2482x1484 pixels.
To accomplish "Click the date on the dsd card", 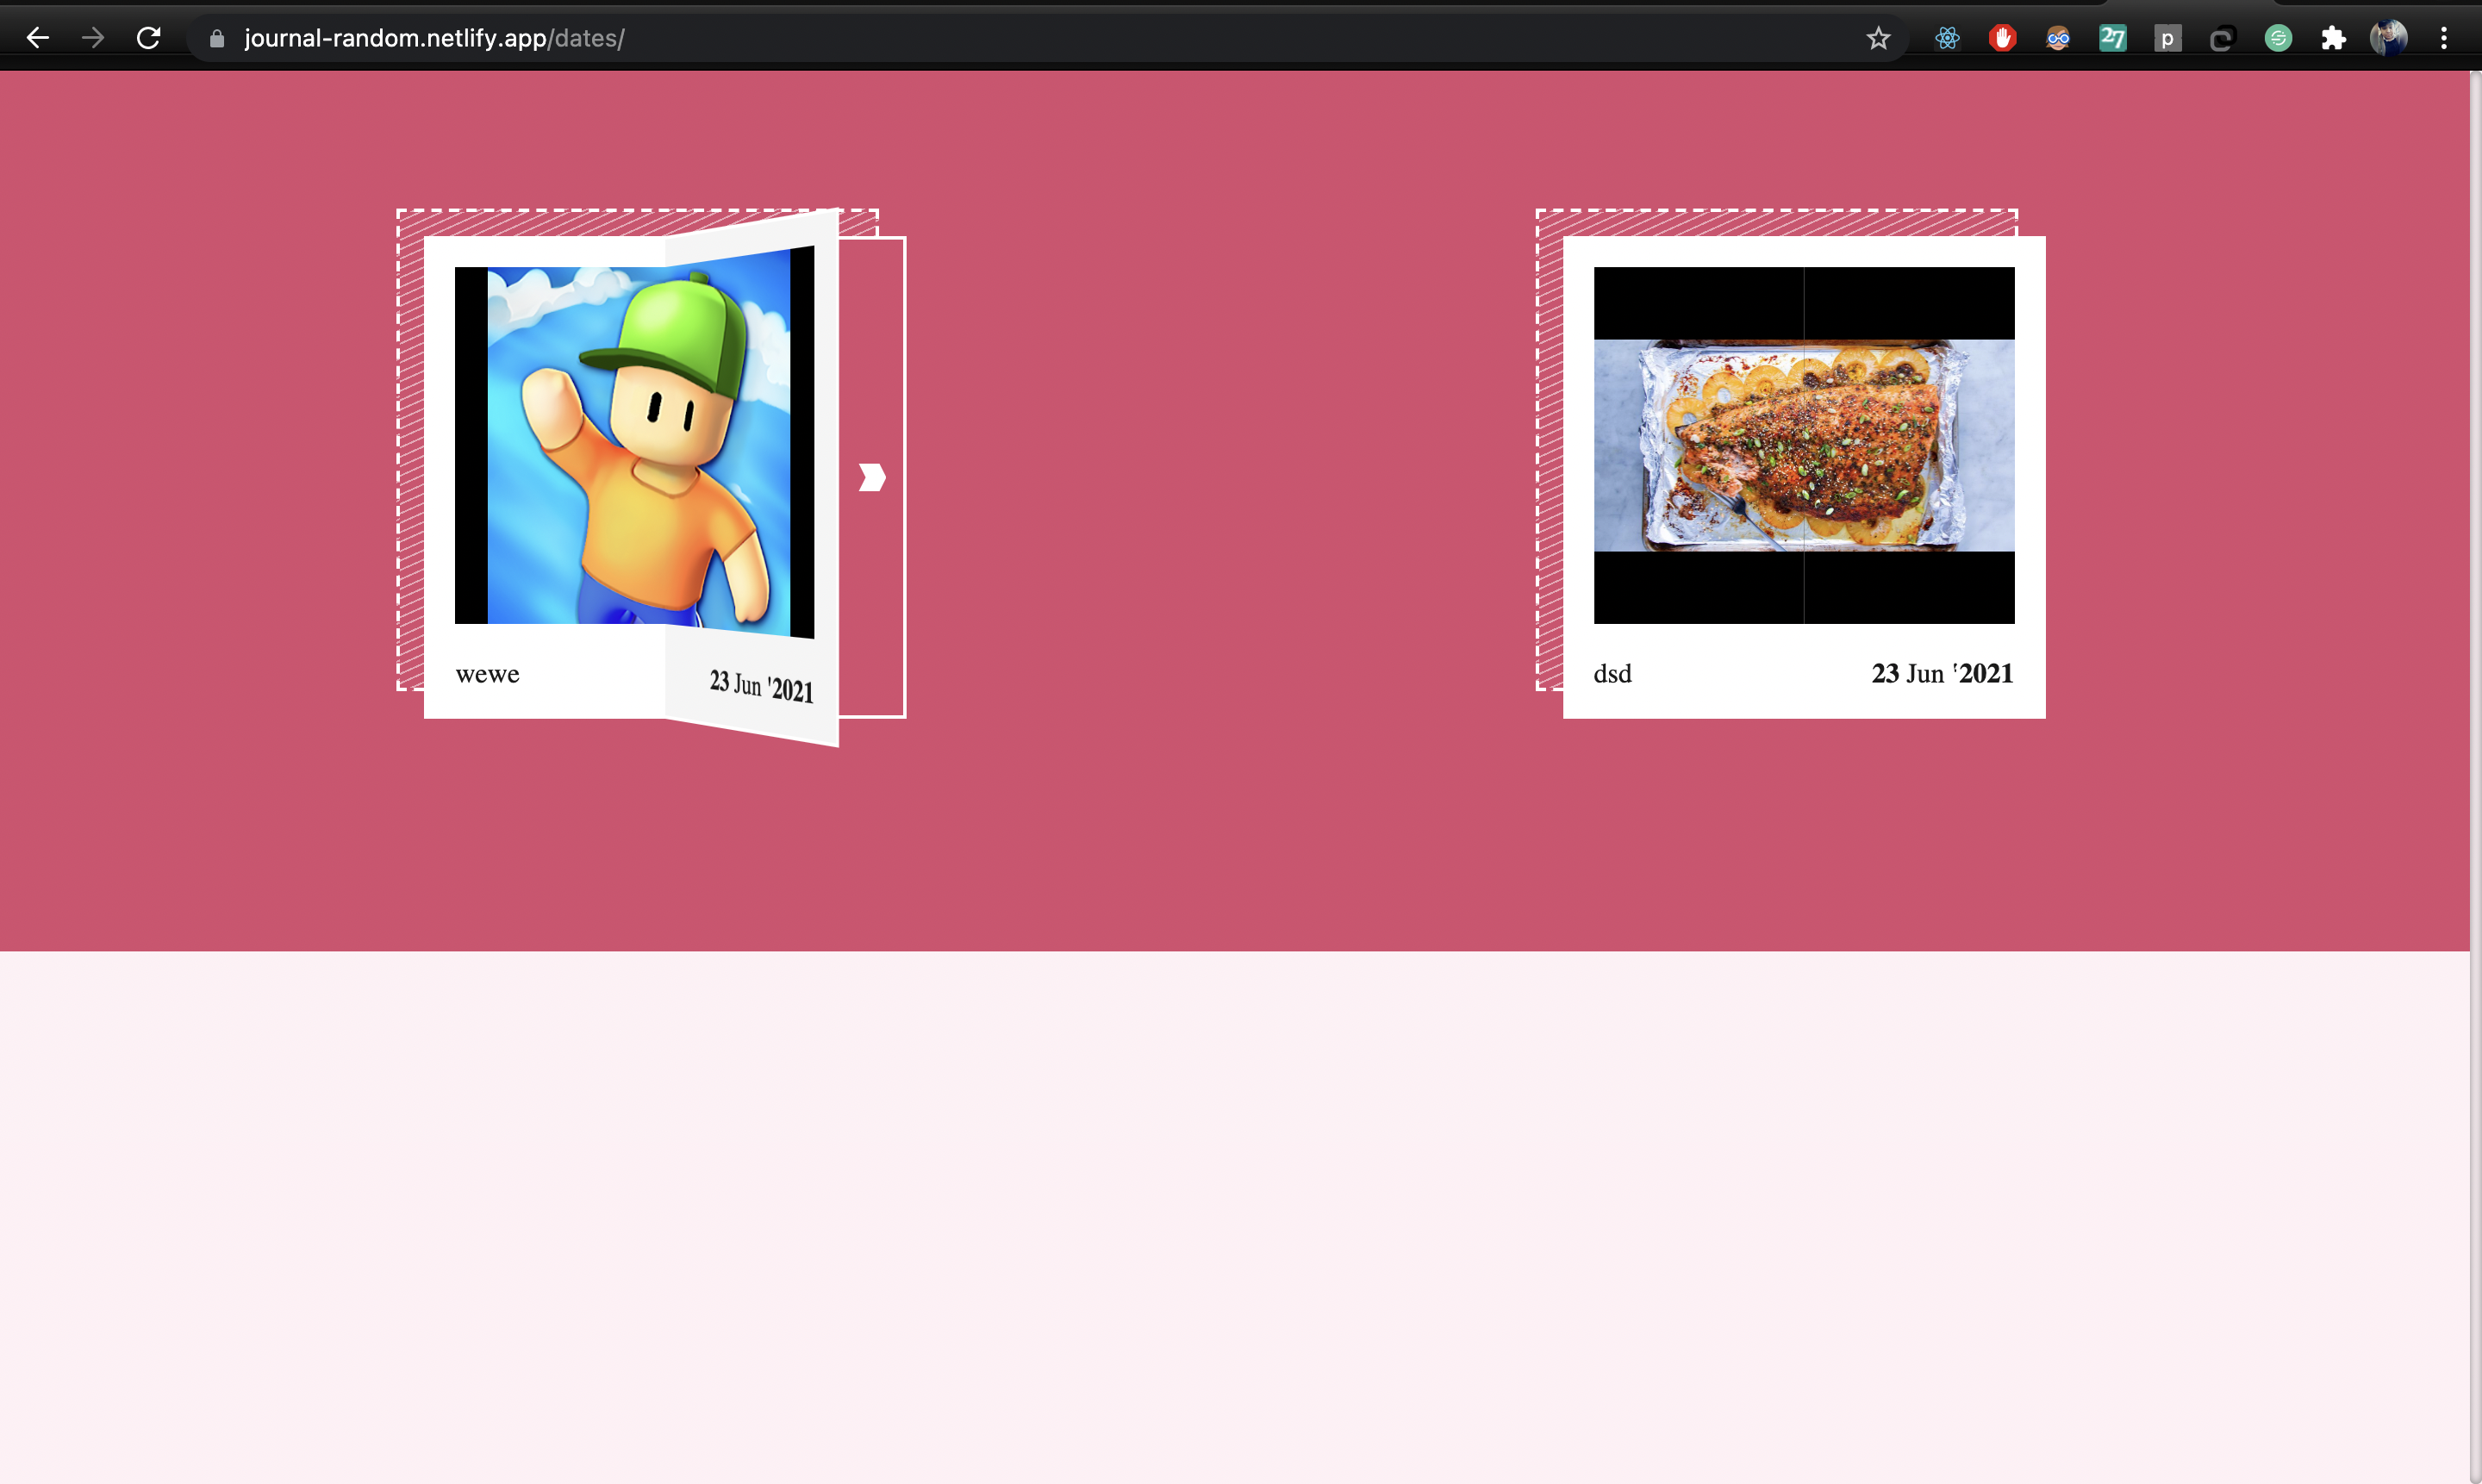I will pos(1942,673).
